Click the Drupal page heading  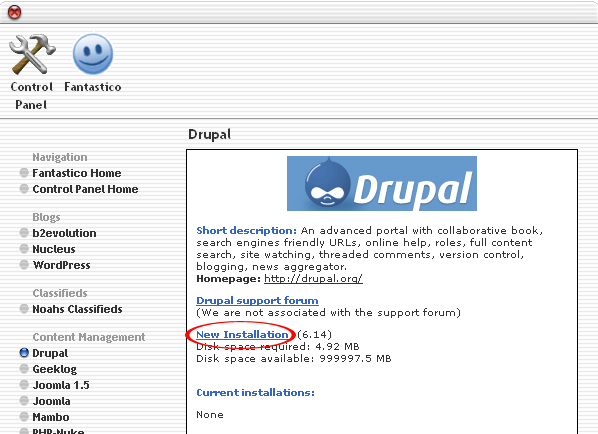point(209,134)
